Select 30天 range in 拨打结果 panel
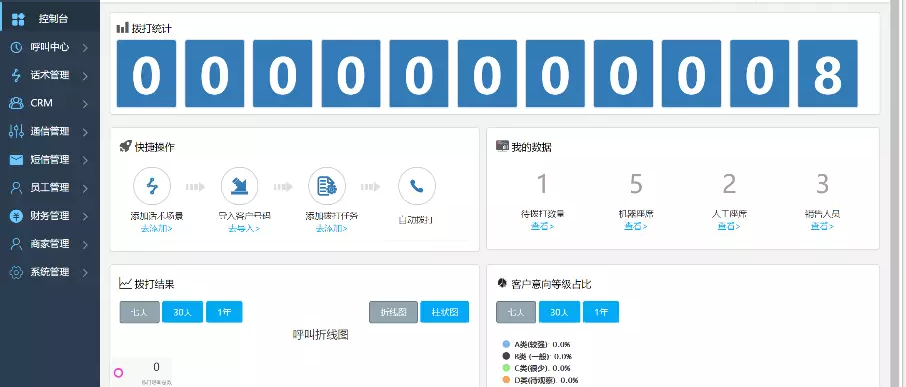The height and width of the screenshot is (387, 906). point(182,312)
